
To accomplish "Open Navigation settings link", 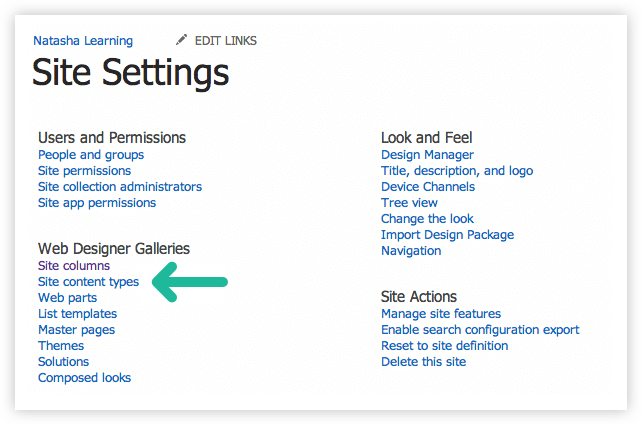I will tap(411, 251).
